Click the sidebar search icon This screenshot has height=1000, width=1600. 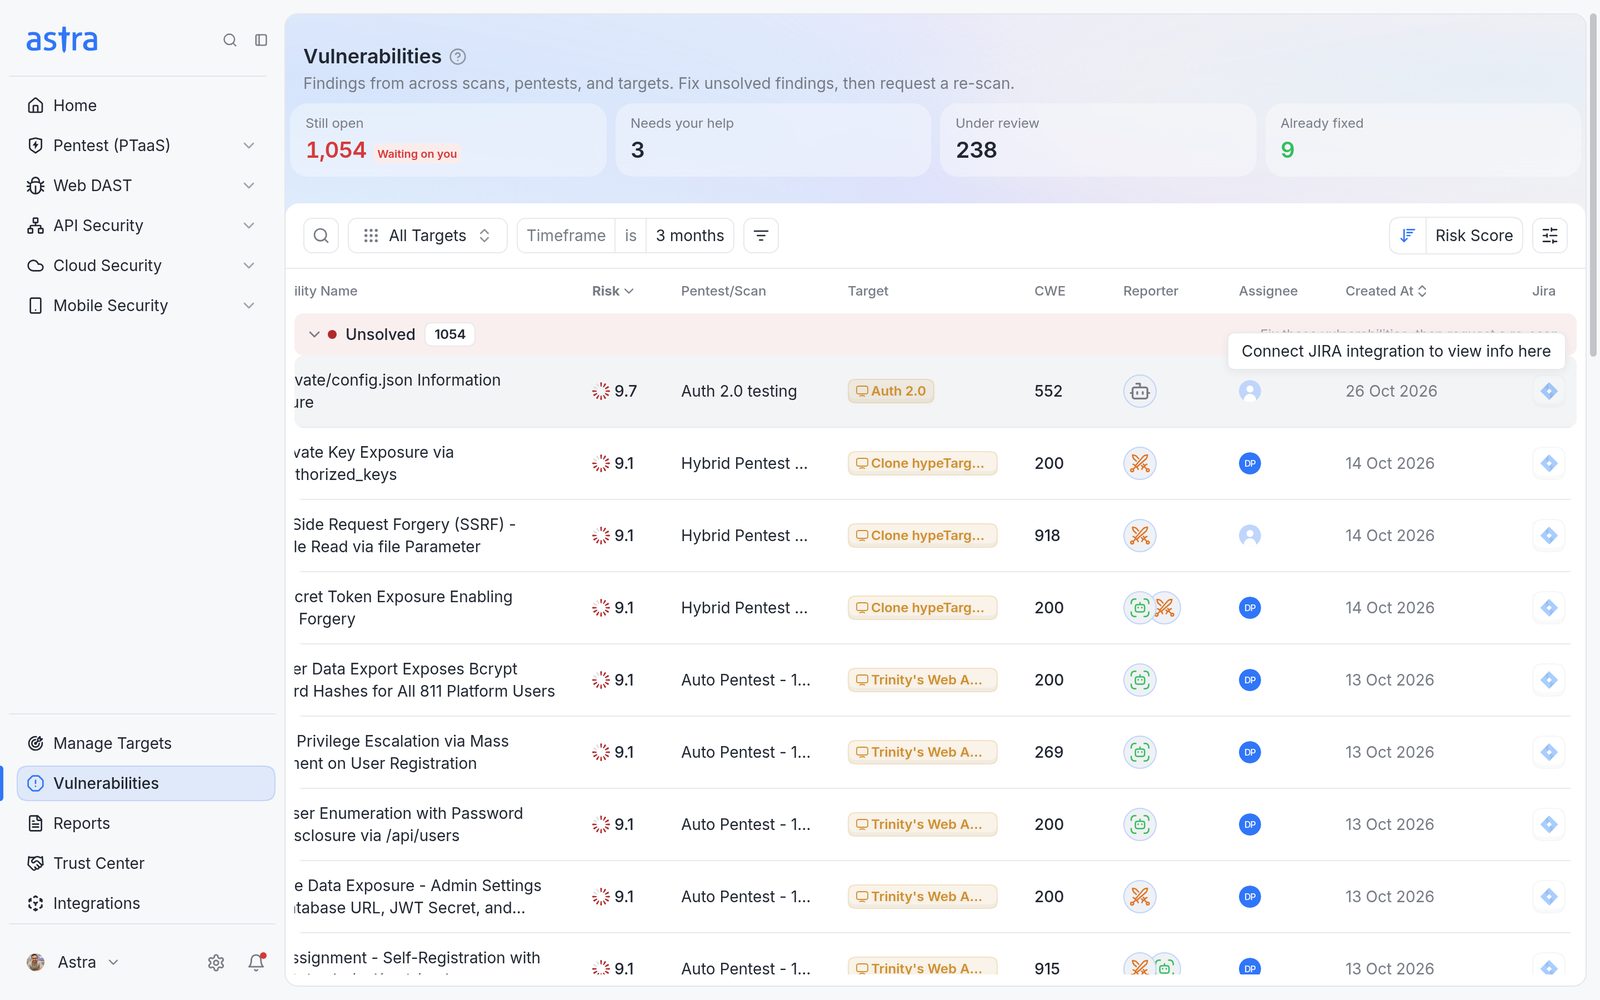tap(230, 40)
